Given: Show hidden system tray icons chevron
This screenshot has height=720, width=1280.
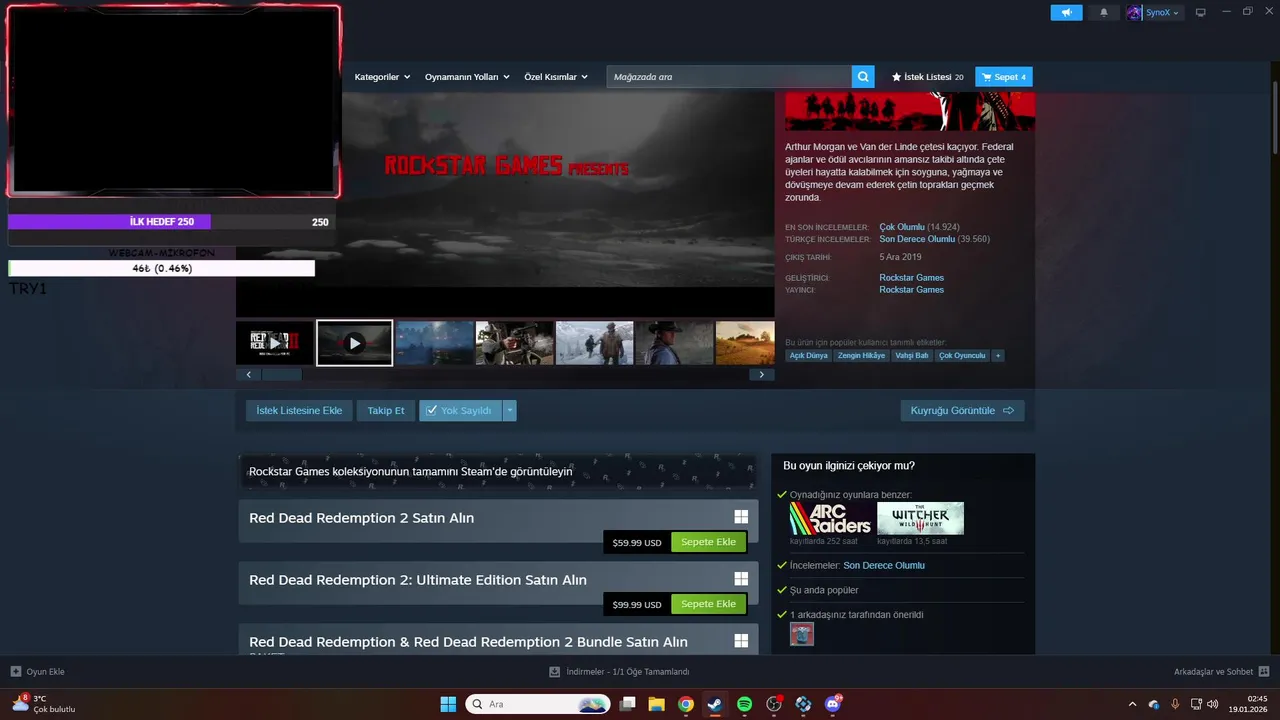Looking at the screenshot, I should (x=1132, y=704).
